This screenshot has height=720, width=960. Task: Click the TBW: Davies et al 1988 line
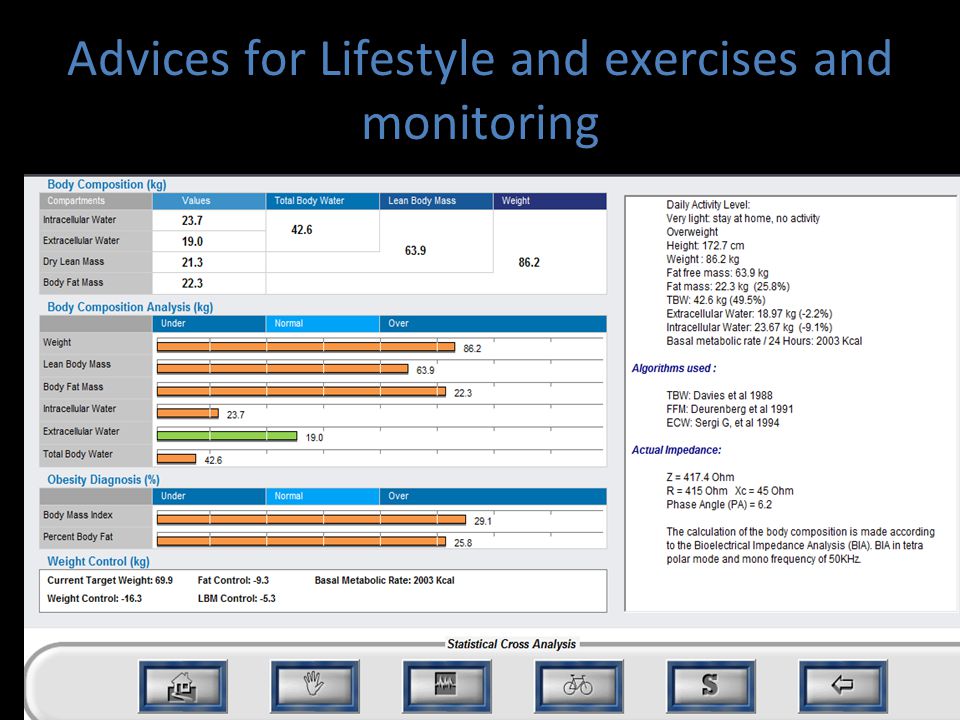click(x=719, y=396)
